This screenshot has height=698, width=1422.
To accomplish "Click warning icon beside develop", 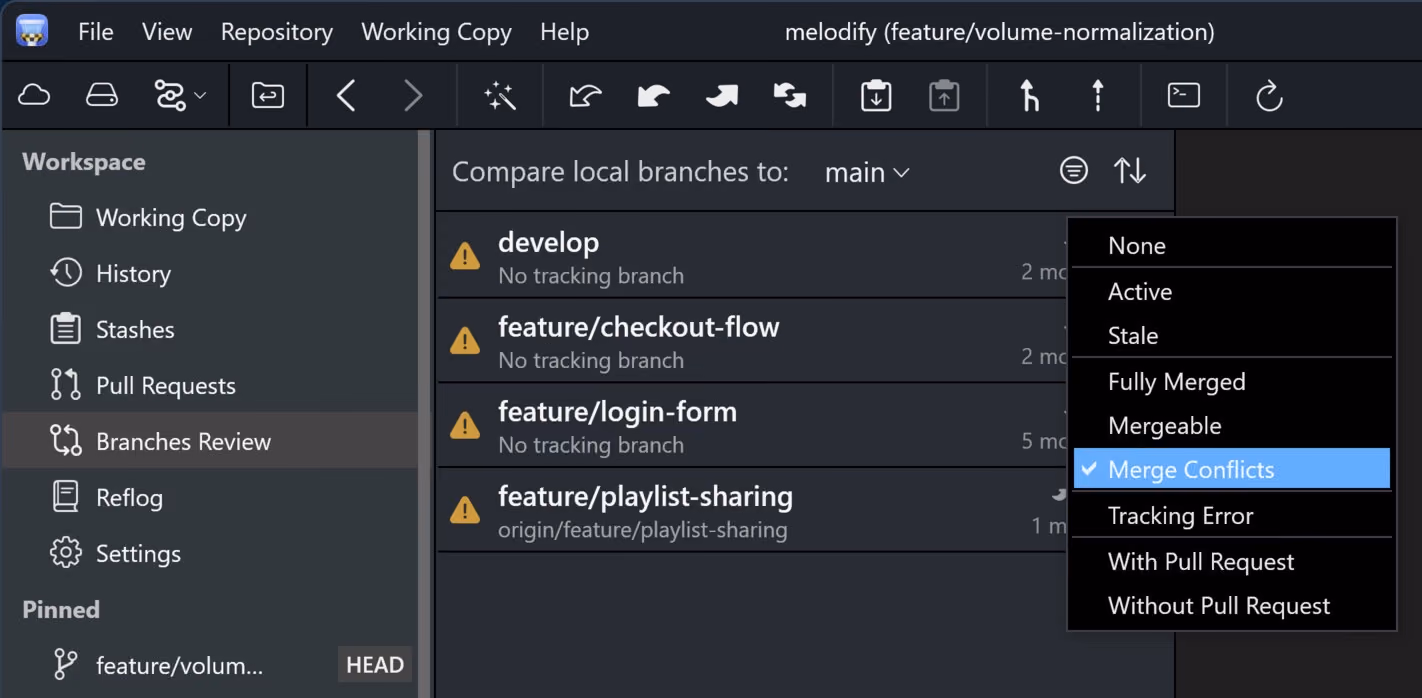I will coord(465,257).
